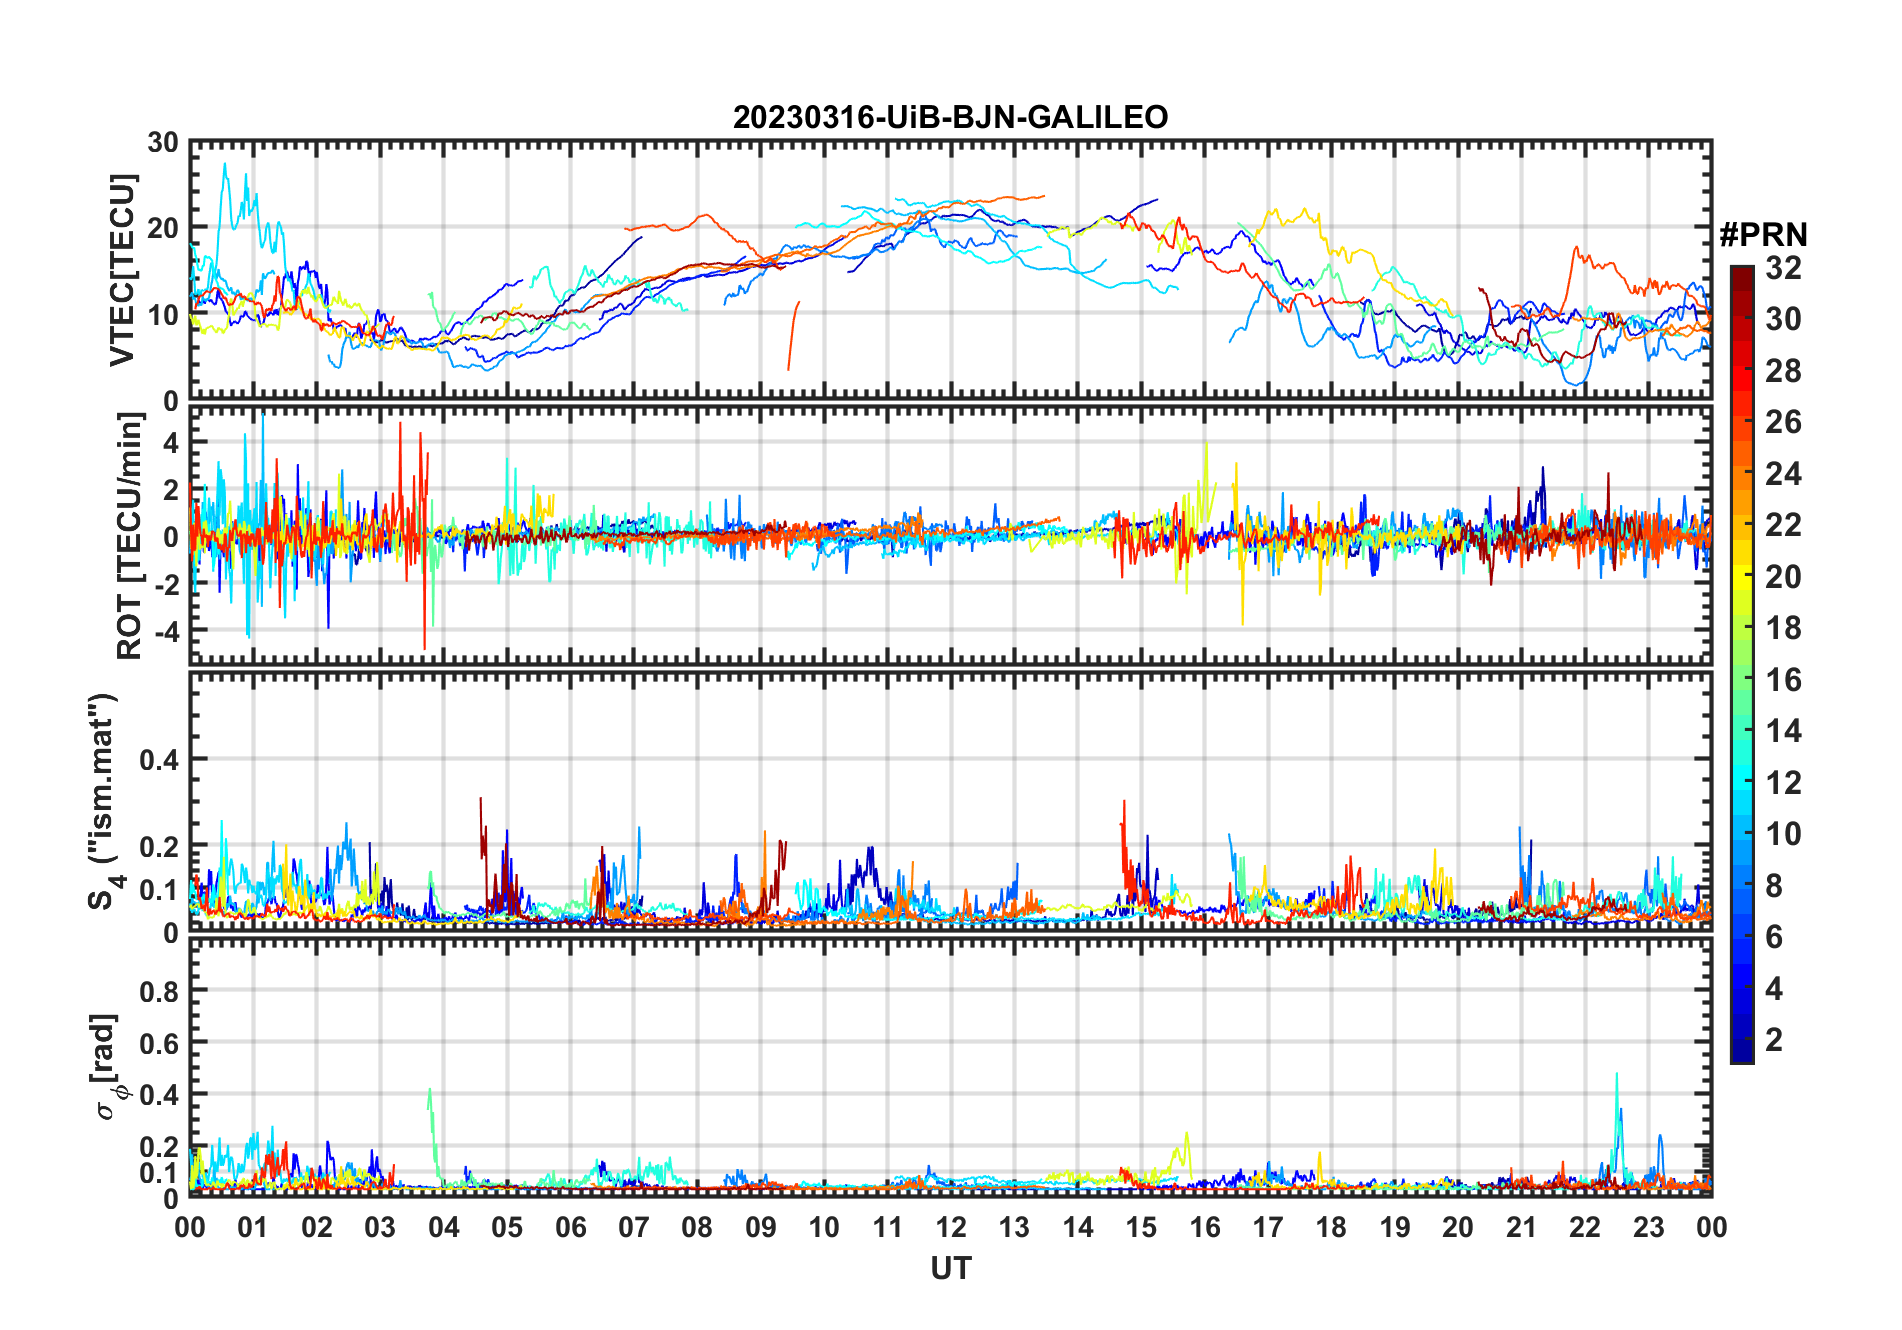Click the "-2" tick on ROT axis

(166, 584)
